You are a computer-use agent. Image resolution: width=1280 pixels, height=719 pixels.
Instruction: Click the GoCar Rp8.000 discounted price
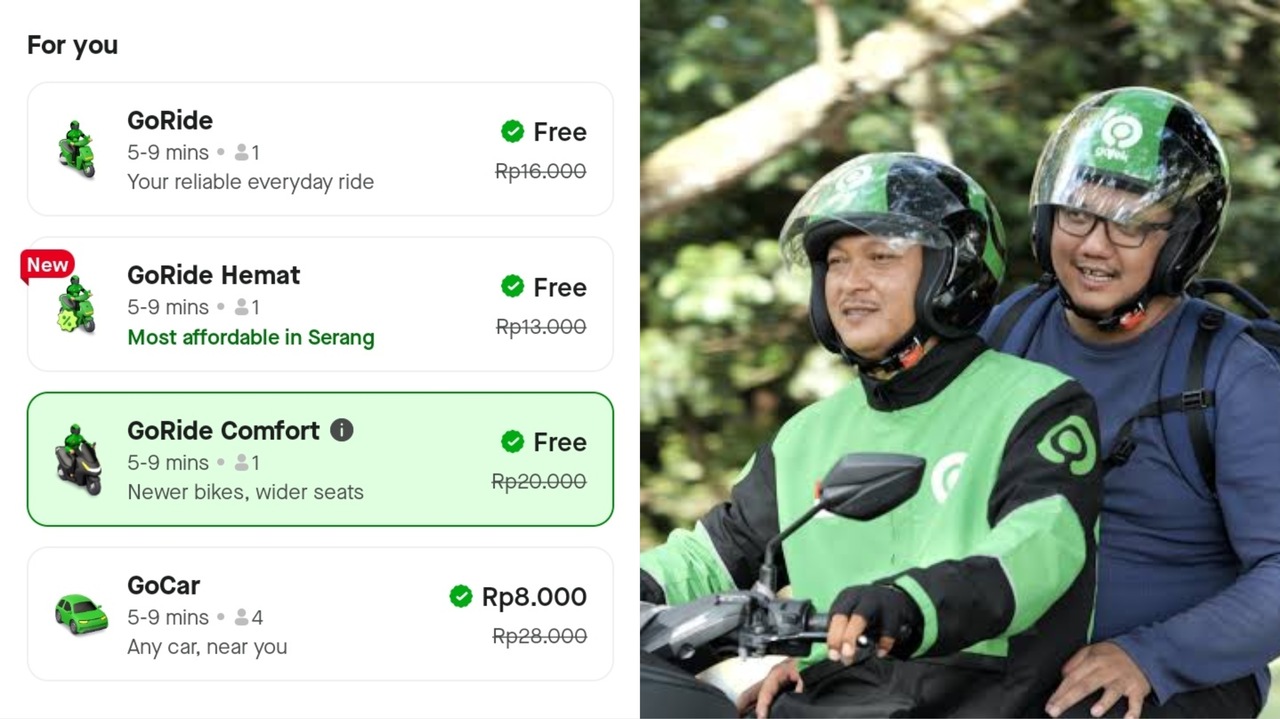tap(534, 597)
